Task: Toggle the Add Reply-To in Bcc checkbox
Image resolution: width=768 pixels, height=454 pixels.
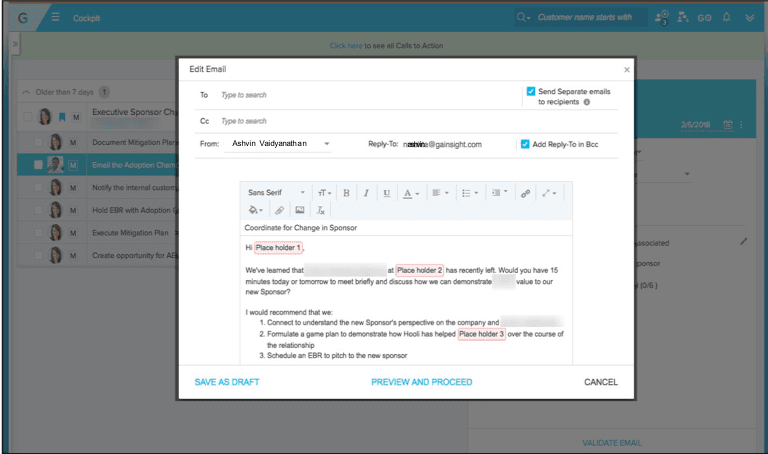Action: click(525, 144)
